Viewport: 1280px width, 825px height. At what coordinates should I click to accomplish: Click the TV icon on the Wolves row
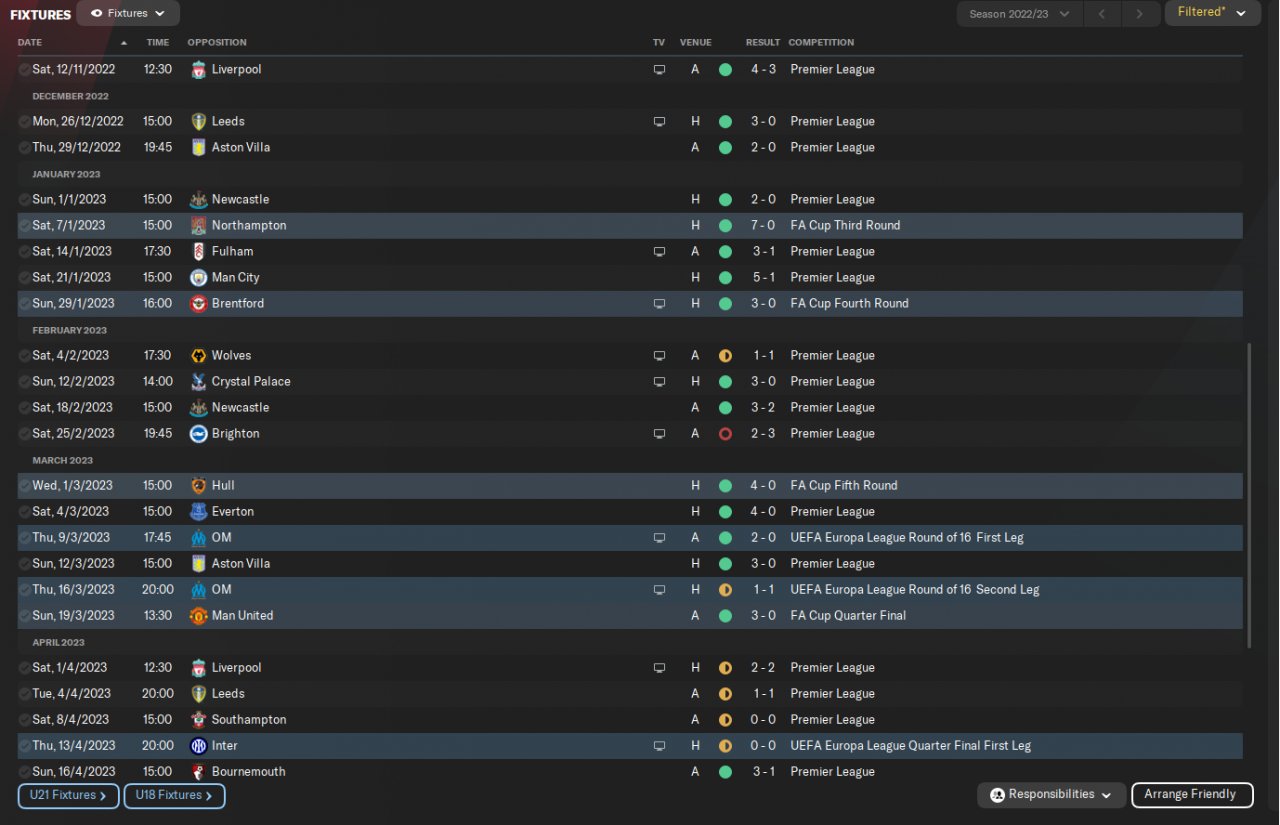tap(659, 356)
